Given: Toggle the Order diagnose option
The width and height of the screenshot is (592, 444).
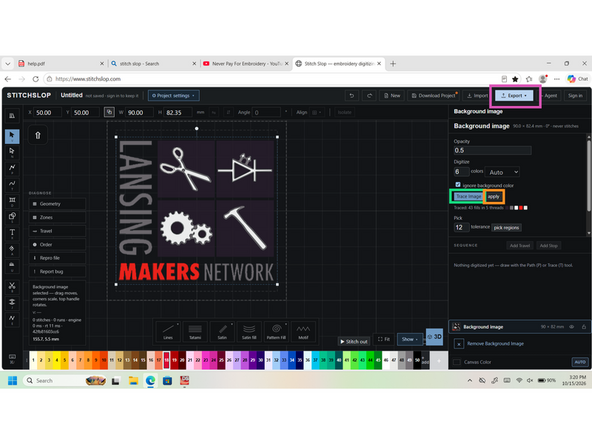Looking at the screenshot, I should (57, 245).
